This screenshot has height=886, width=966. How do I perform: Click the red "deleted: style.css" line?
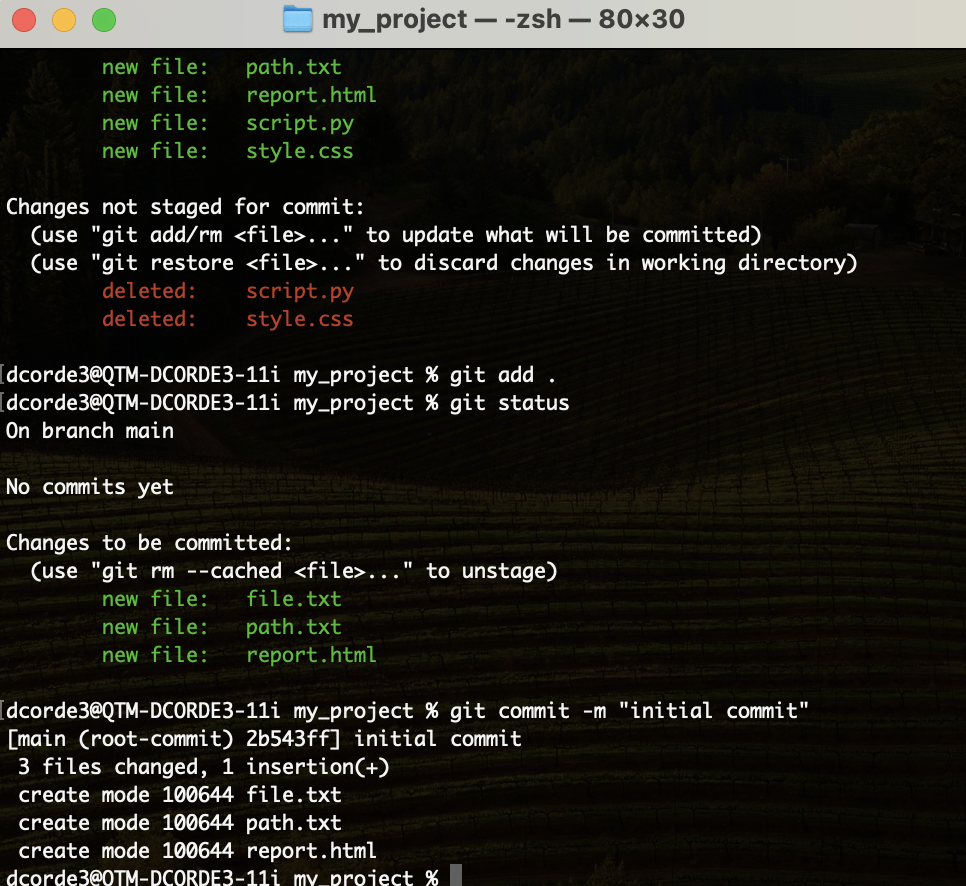227,320
